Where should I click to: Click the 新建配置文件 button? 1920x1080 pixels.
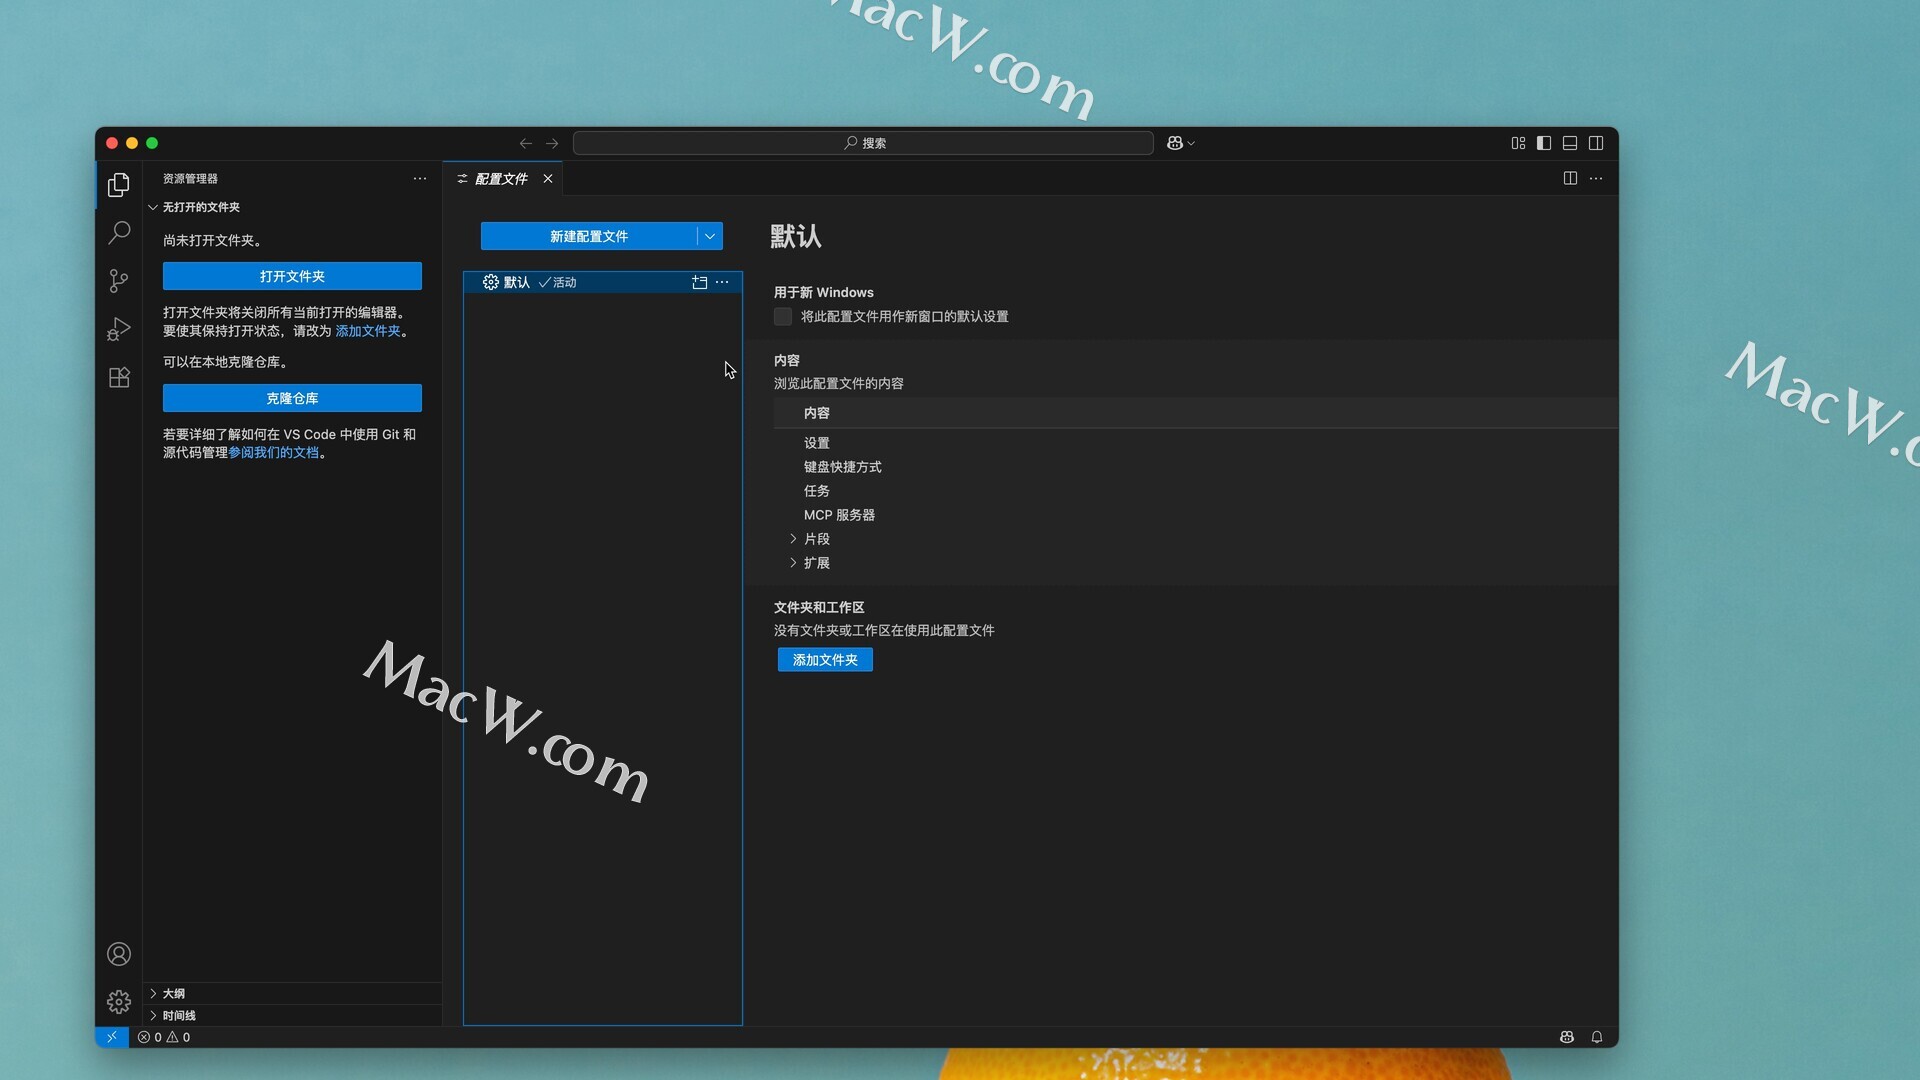(589, 236)
